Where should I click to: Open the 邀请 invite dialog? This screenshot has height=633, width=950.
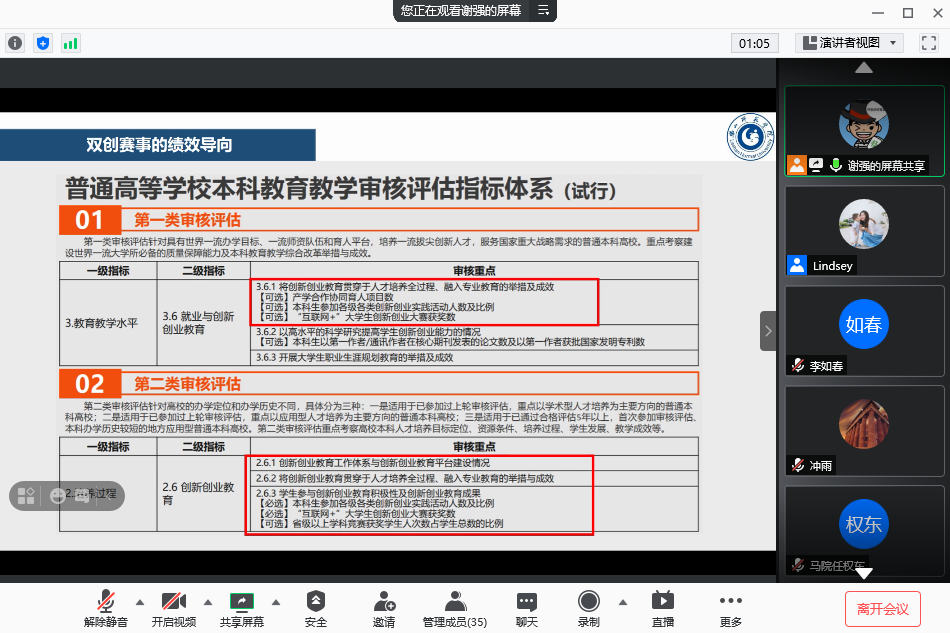384,608
